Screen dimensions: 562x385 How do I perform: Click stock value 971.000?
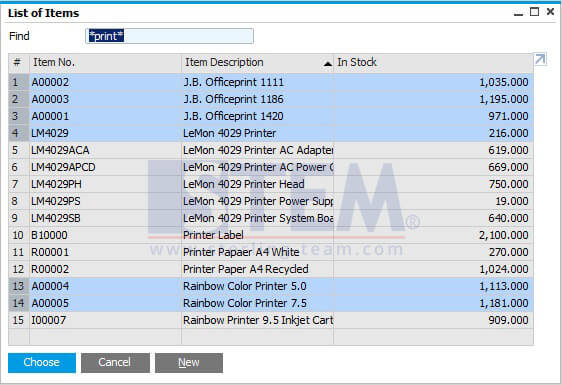pos(509,116)
